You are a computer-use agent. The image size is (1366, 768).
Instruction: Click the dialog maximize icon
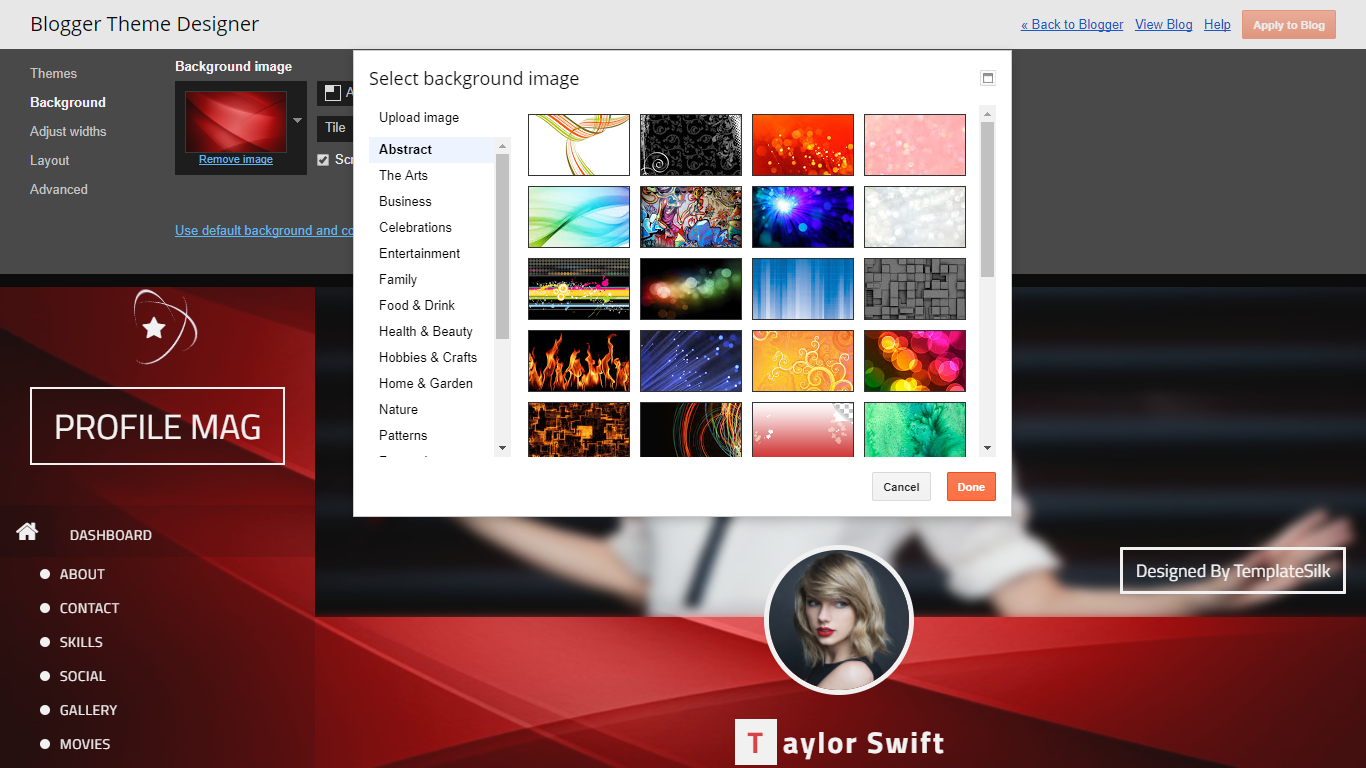988,79
